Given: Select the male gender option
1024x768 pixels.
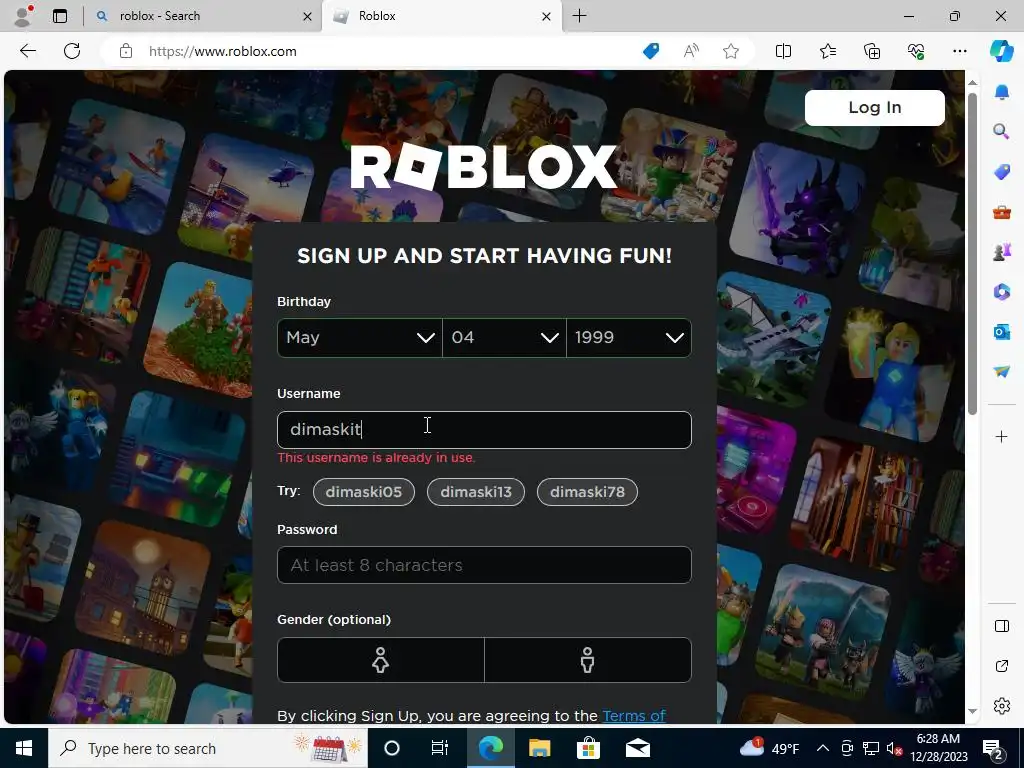Looking at the screenshot, I should pos(588,660).
